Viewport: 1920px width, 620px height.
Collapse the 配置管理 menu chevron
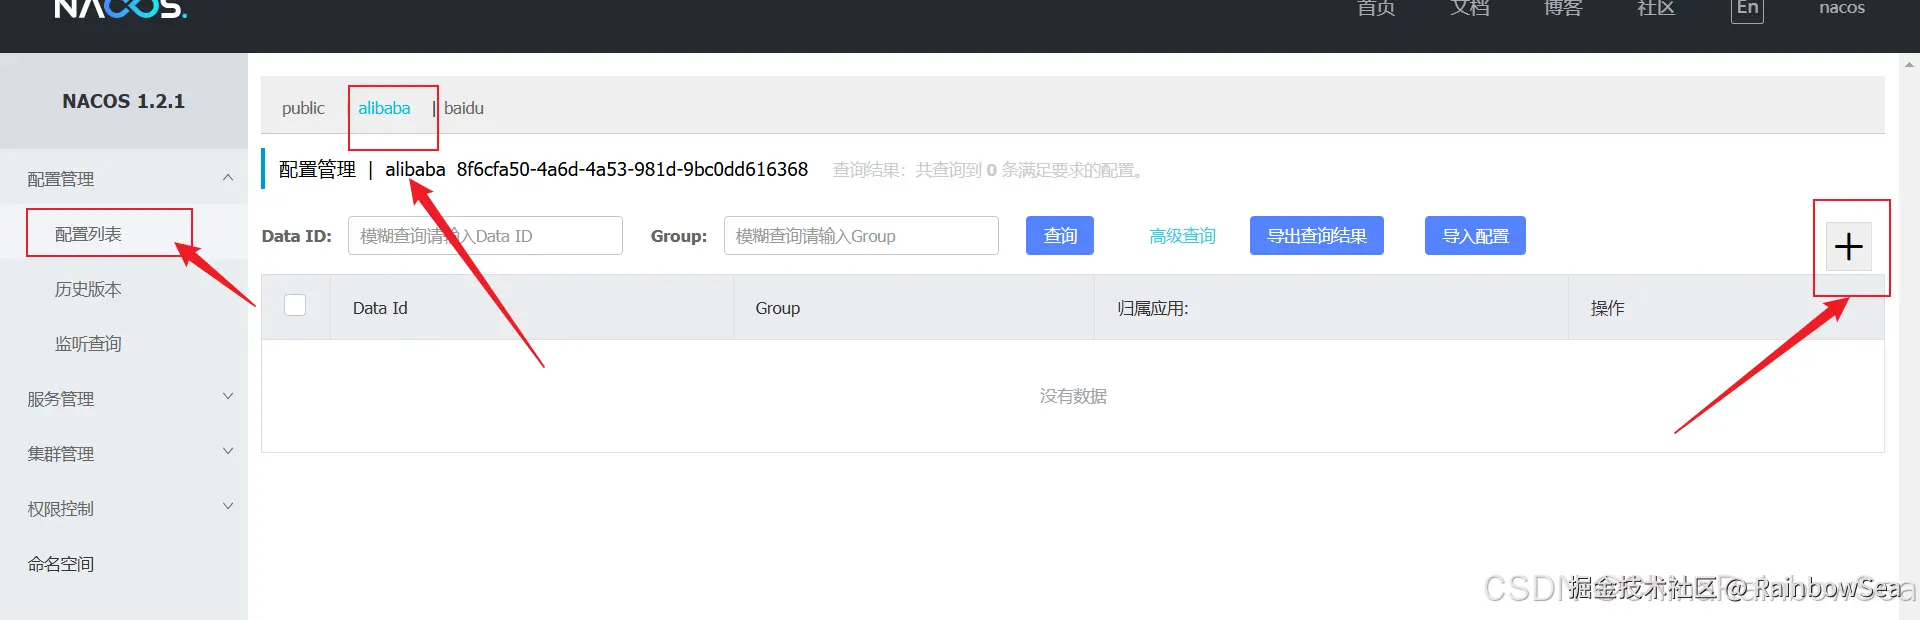click(228, 178)
